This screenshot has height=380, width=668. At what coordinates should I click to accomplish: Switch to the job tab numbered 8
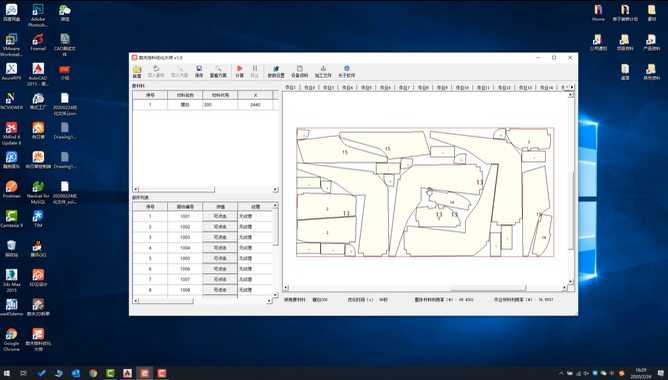point(423,87)
